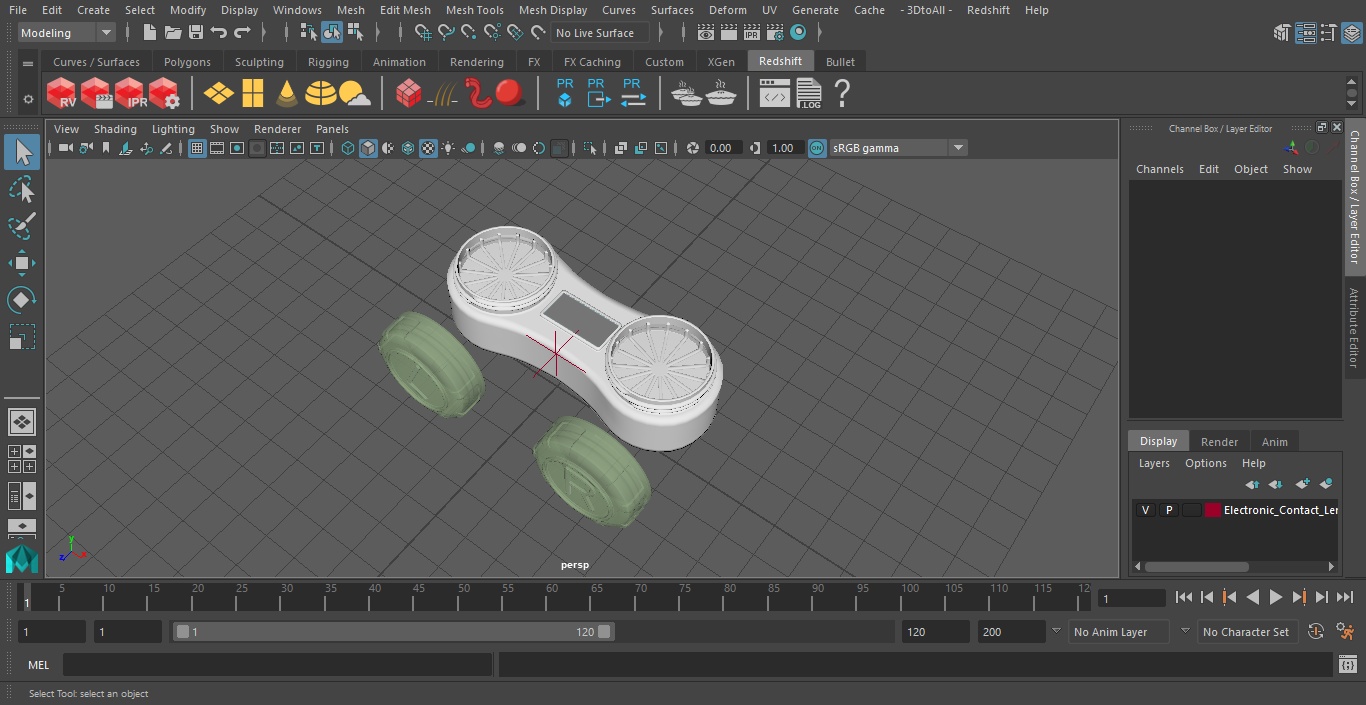Go to end of playback range
This screenshot has height=705, width=1366.
(1345, 597)
